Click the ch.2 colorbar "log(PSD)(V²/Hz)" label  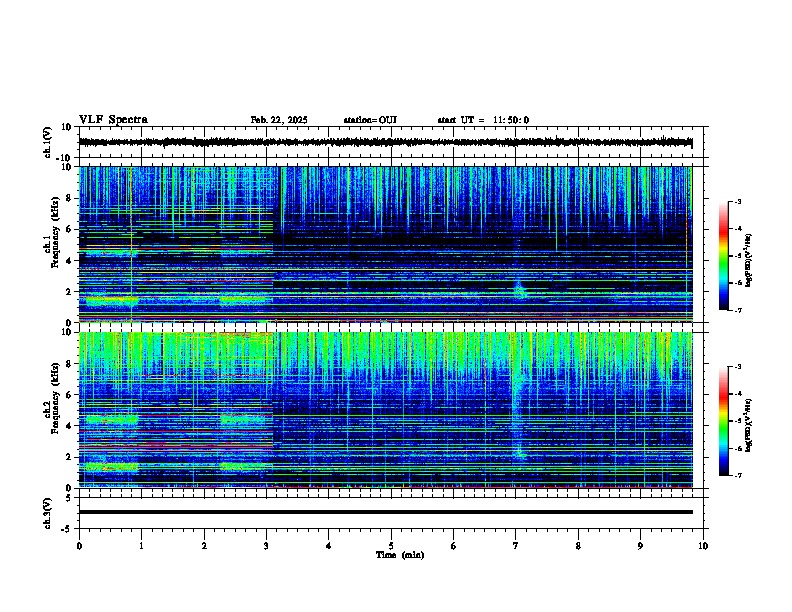pos(749,425)
